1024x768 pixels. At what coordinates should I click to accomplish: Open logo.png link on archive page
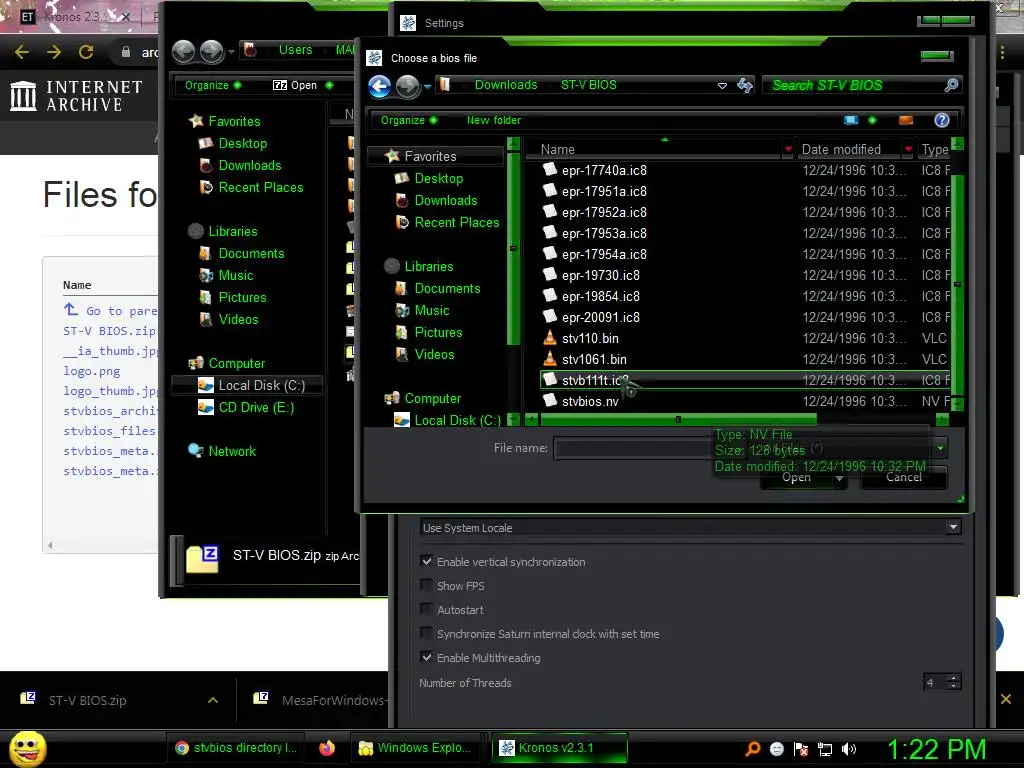(91, 371)
